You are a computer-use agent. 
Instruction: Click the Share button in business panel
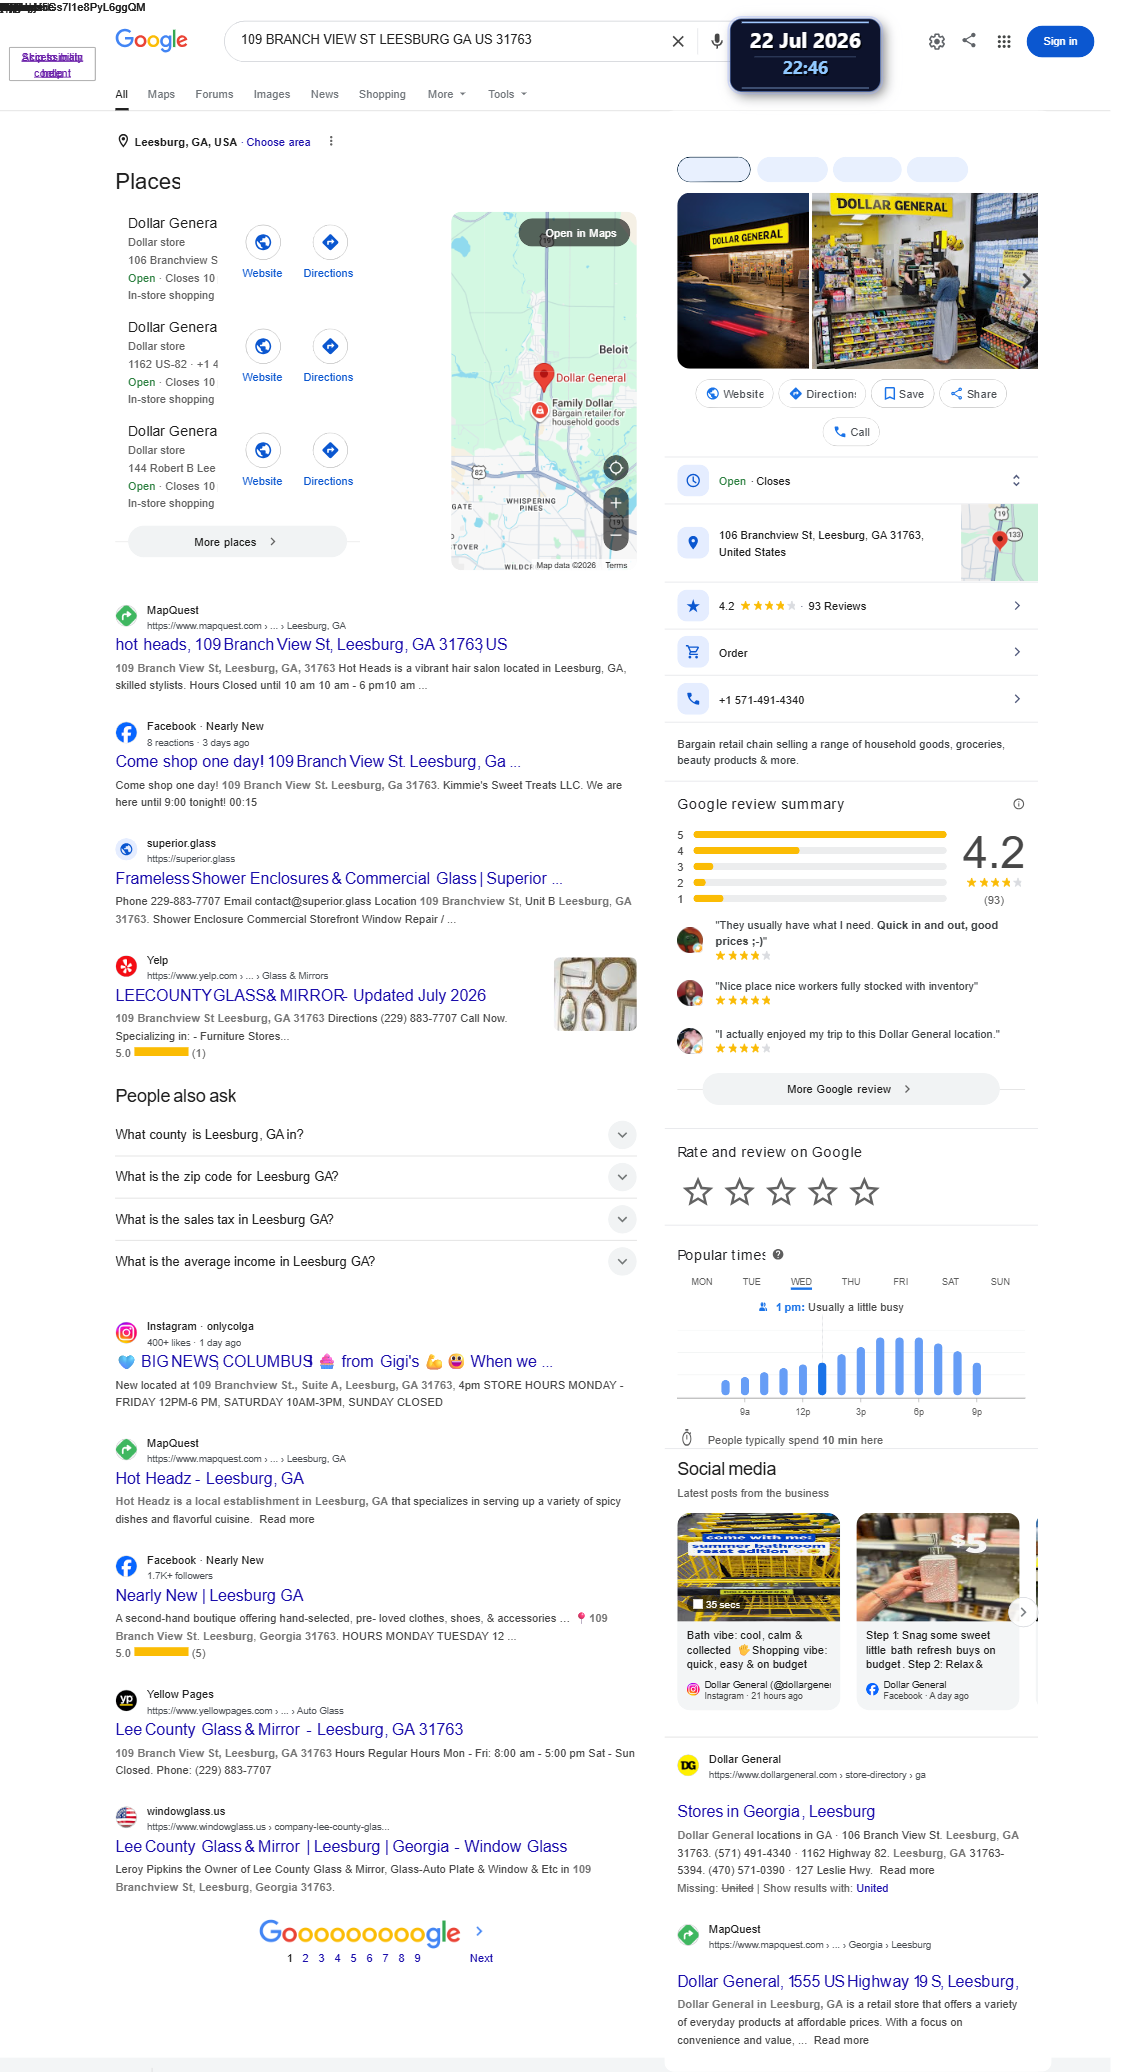point(974,394)
